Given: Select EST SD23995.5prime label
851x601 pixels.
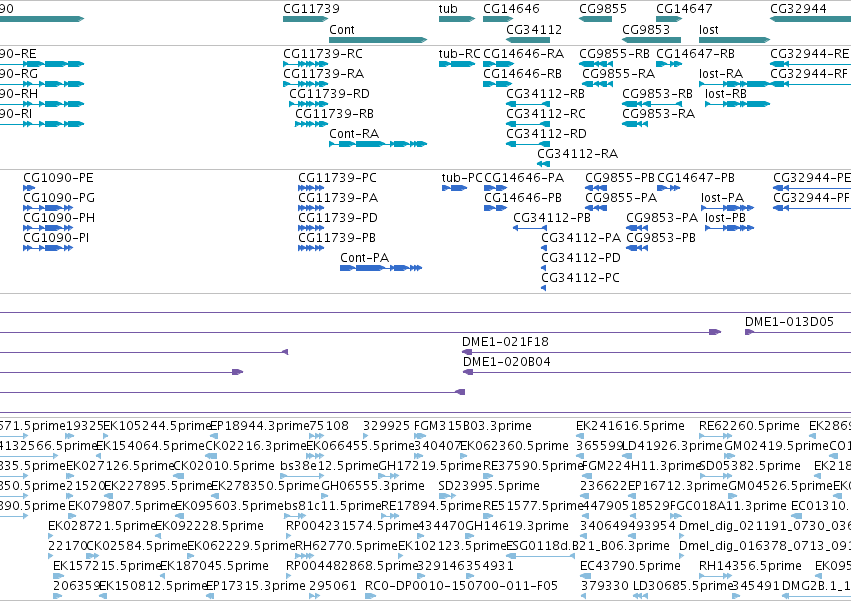Looking at the screenshot, I should [x=489, y=486].
